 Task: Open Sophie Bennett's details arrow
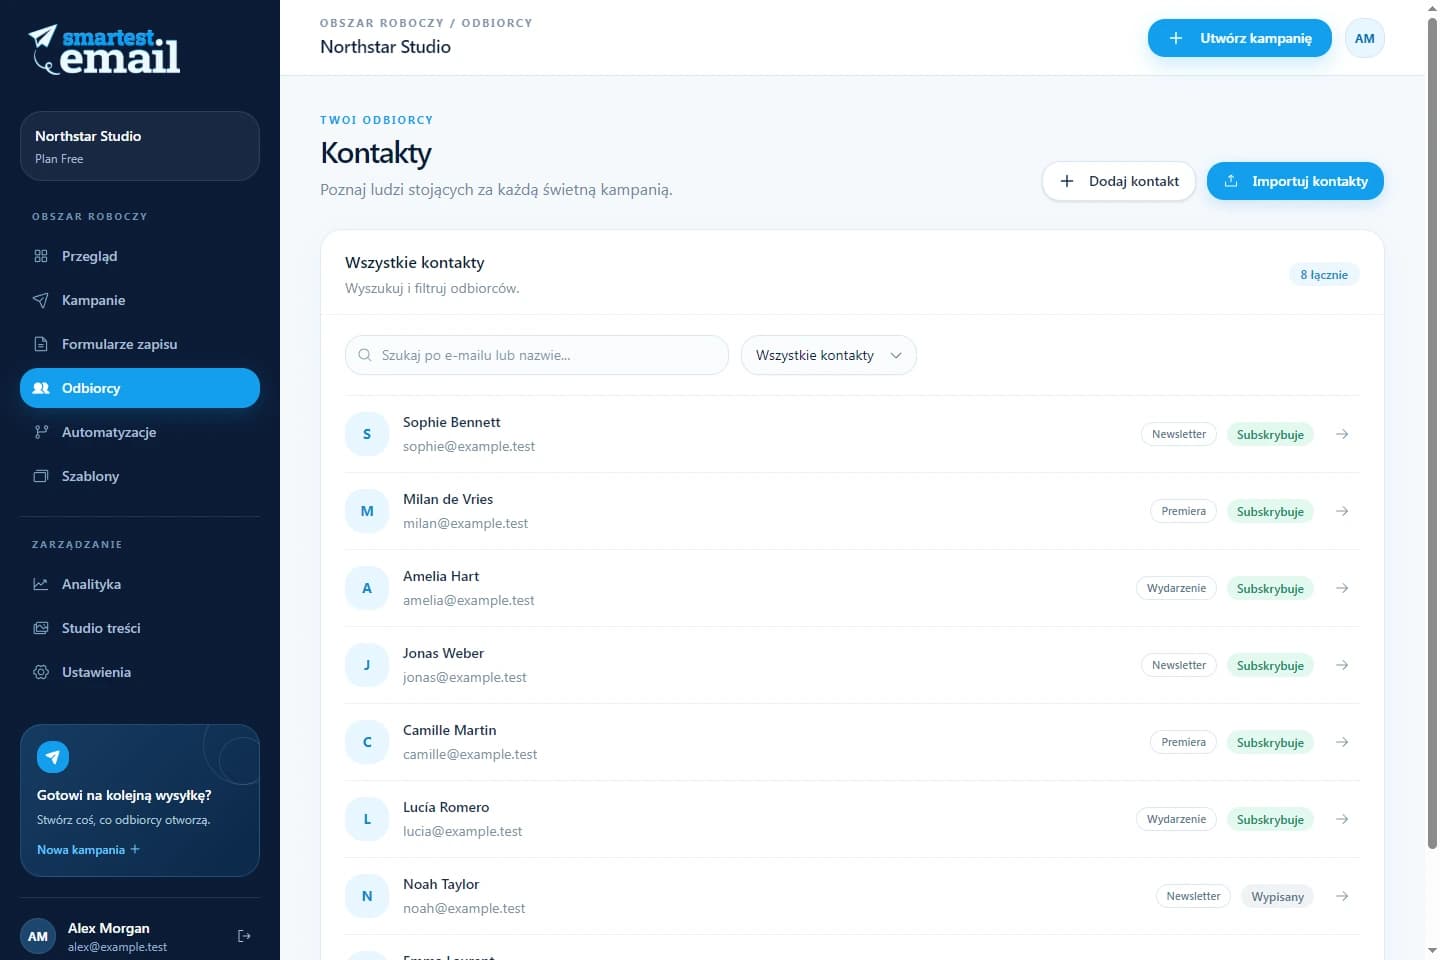[1342, 434]
